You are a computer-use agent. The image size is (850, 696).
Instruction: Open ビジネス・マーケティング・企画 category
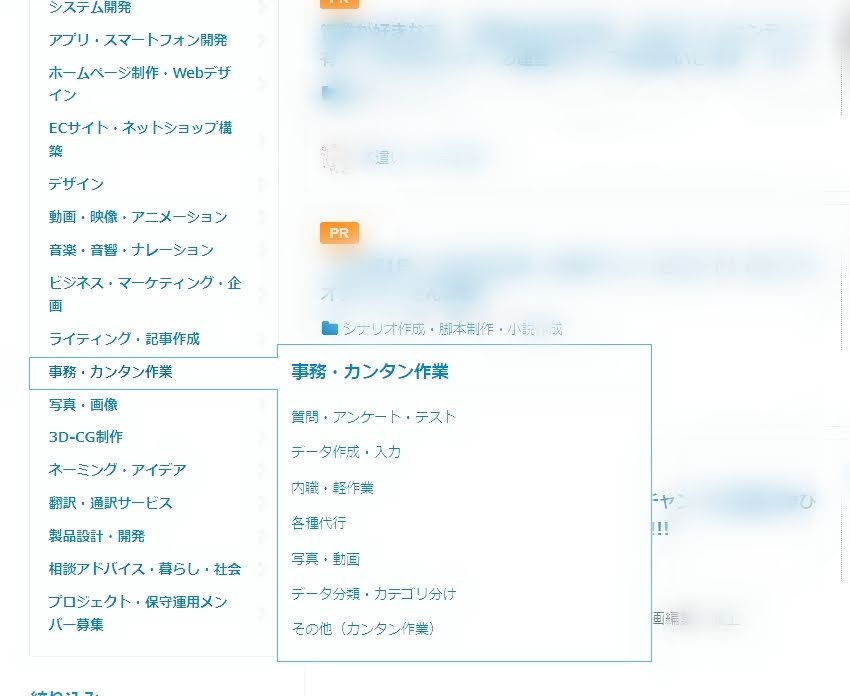click(145, 294)
